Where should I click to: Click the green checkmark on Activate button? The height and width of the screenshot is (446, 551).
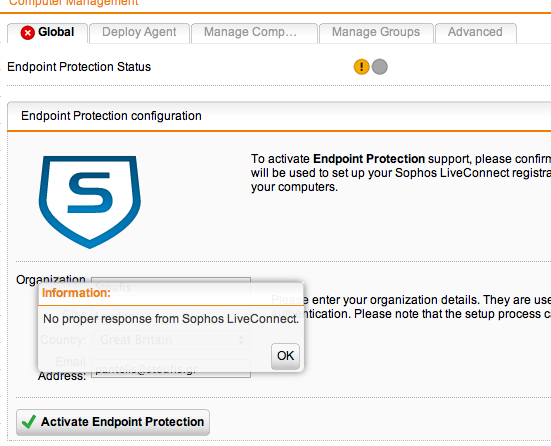pyautogui.click(x=28, y=422)
